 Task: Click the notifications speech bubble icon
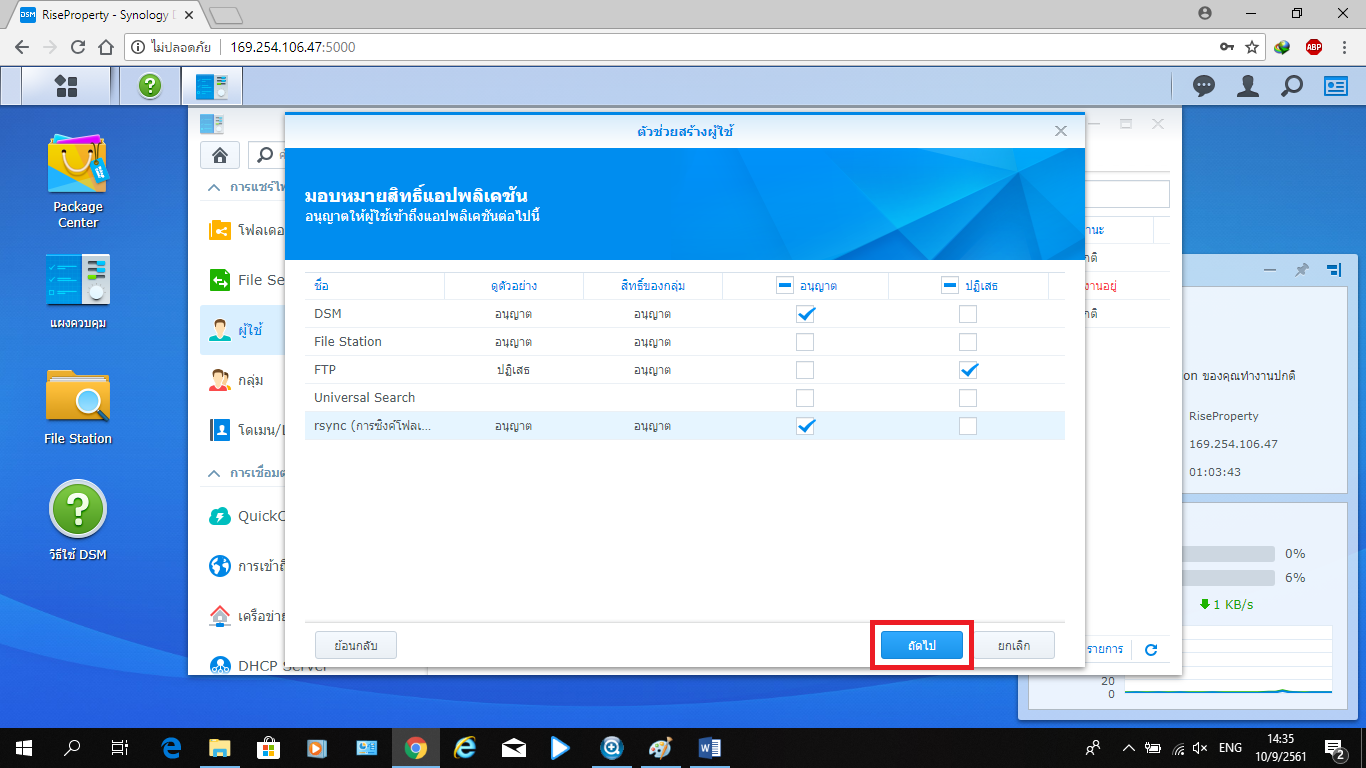(1204, 87)
